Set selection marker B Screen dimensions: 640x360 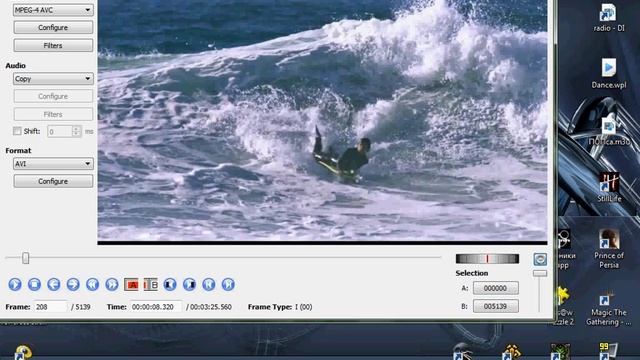pyautogui.click(x=151, y=284)
